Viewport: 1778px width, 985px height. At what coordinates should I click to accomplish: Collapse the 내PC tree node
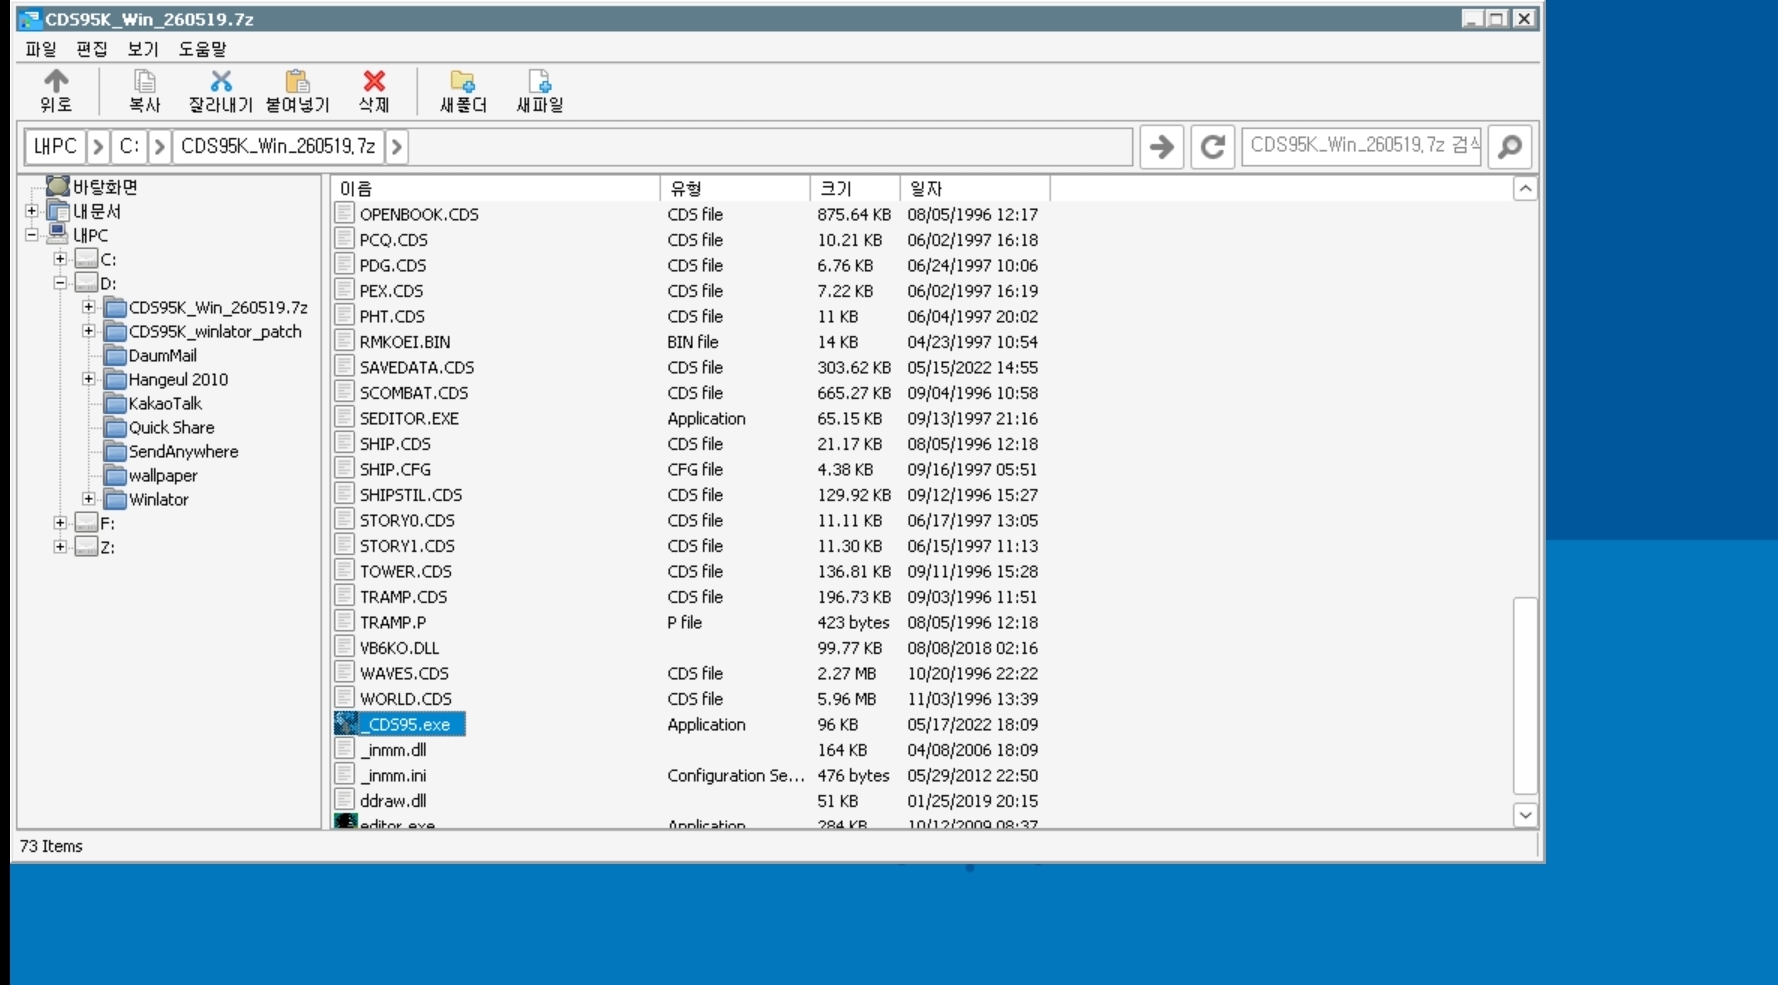pos(32,235)
